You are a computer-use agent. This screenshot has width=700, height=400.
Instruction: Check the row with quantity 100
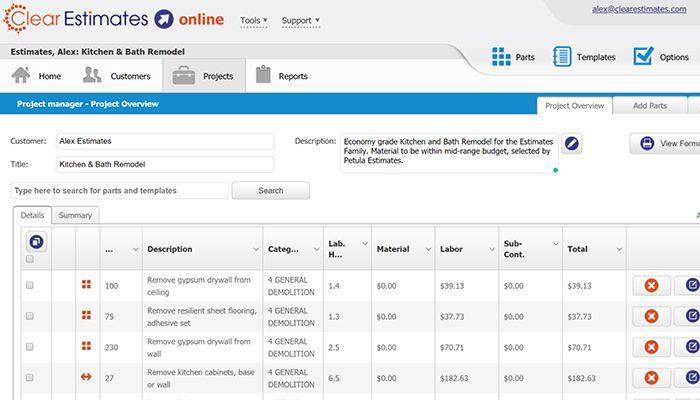click(x=29, y=285)
